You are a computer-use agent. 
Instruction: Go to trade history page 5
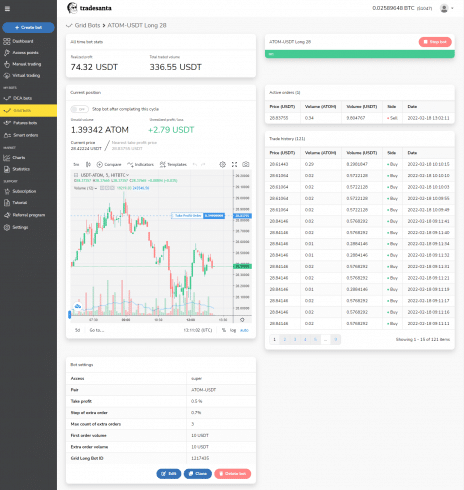point(315,339)
